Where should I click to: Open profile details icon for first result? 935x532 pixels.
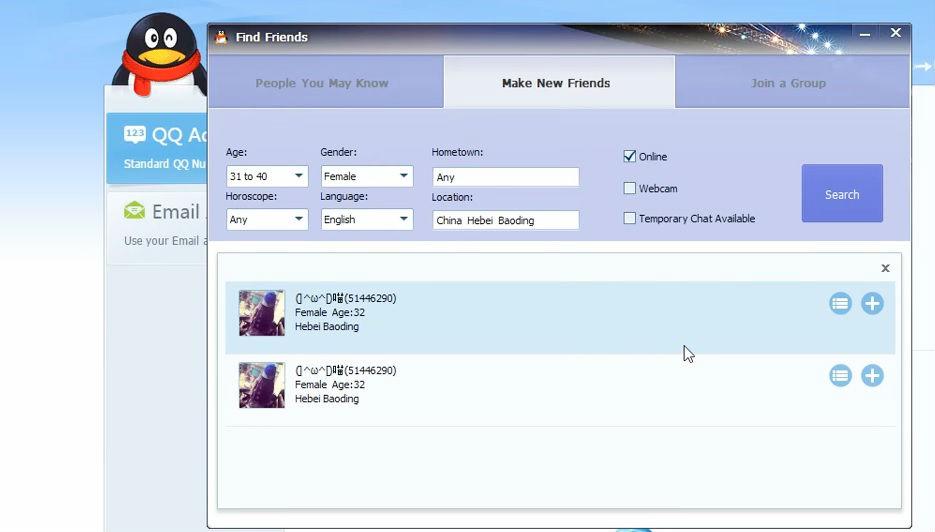point(840,303)
